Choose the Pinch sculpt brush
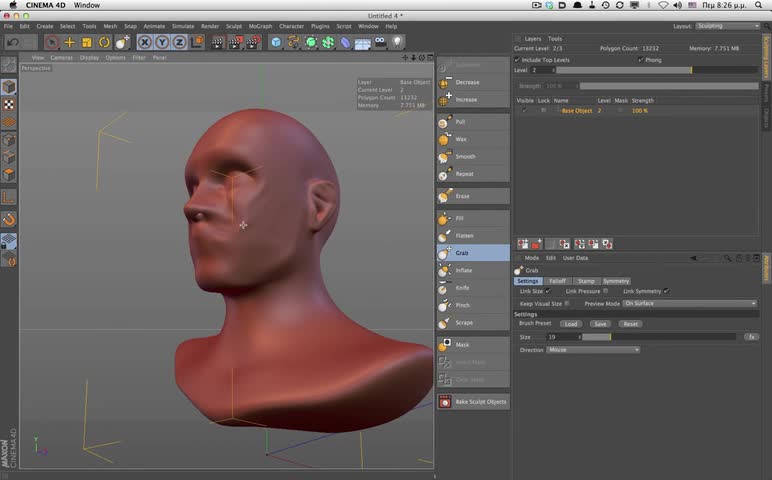The height and width of the screenshot is (480, 772). (x=462, y=305)
